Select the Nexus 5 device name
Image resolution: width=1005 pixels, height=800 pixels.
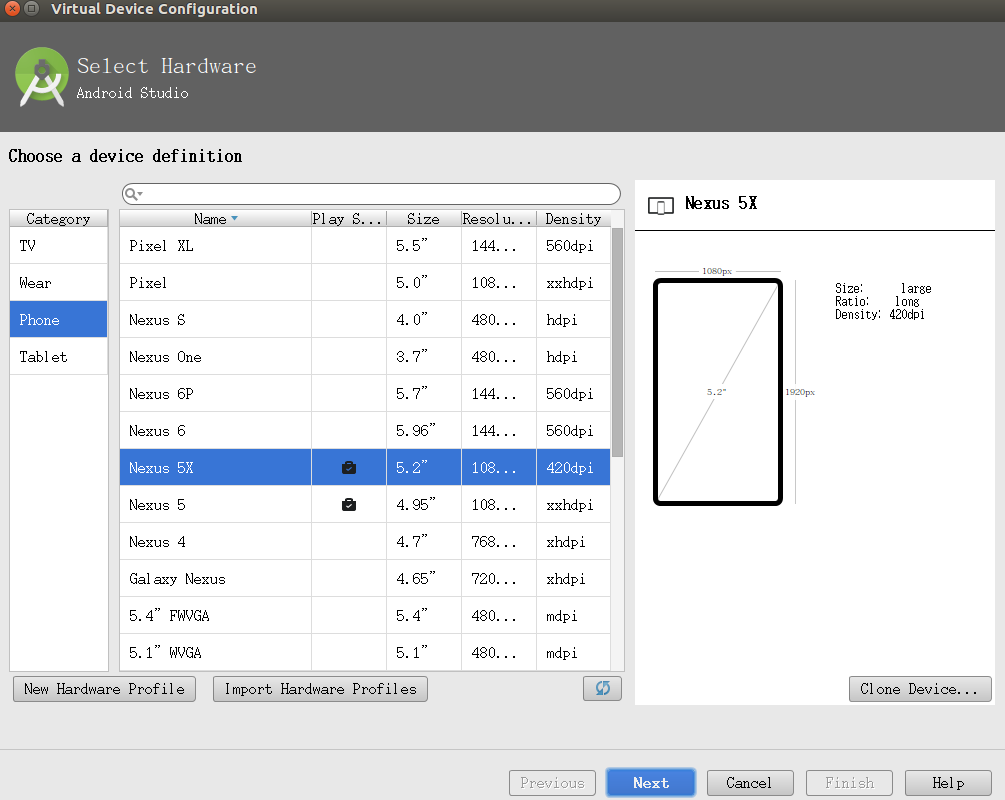pyautogui.click(x=157, y=504)
